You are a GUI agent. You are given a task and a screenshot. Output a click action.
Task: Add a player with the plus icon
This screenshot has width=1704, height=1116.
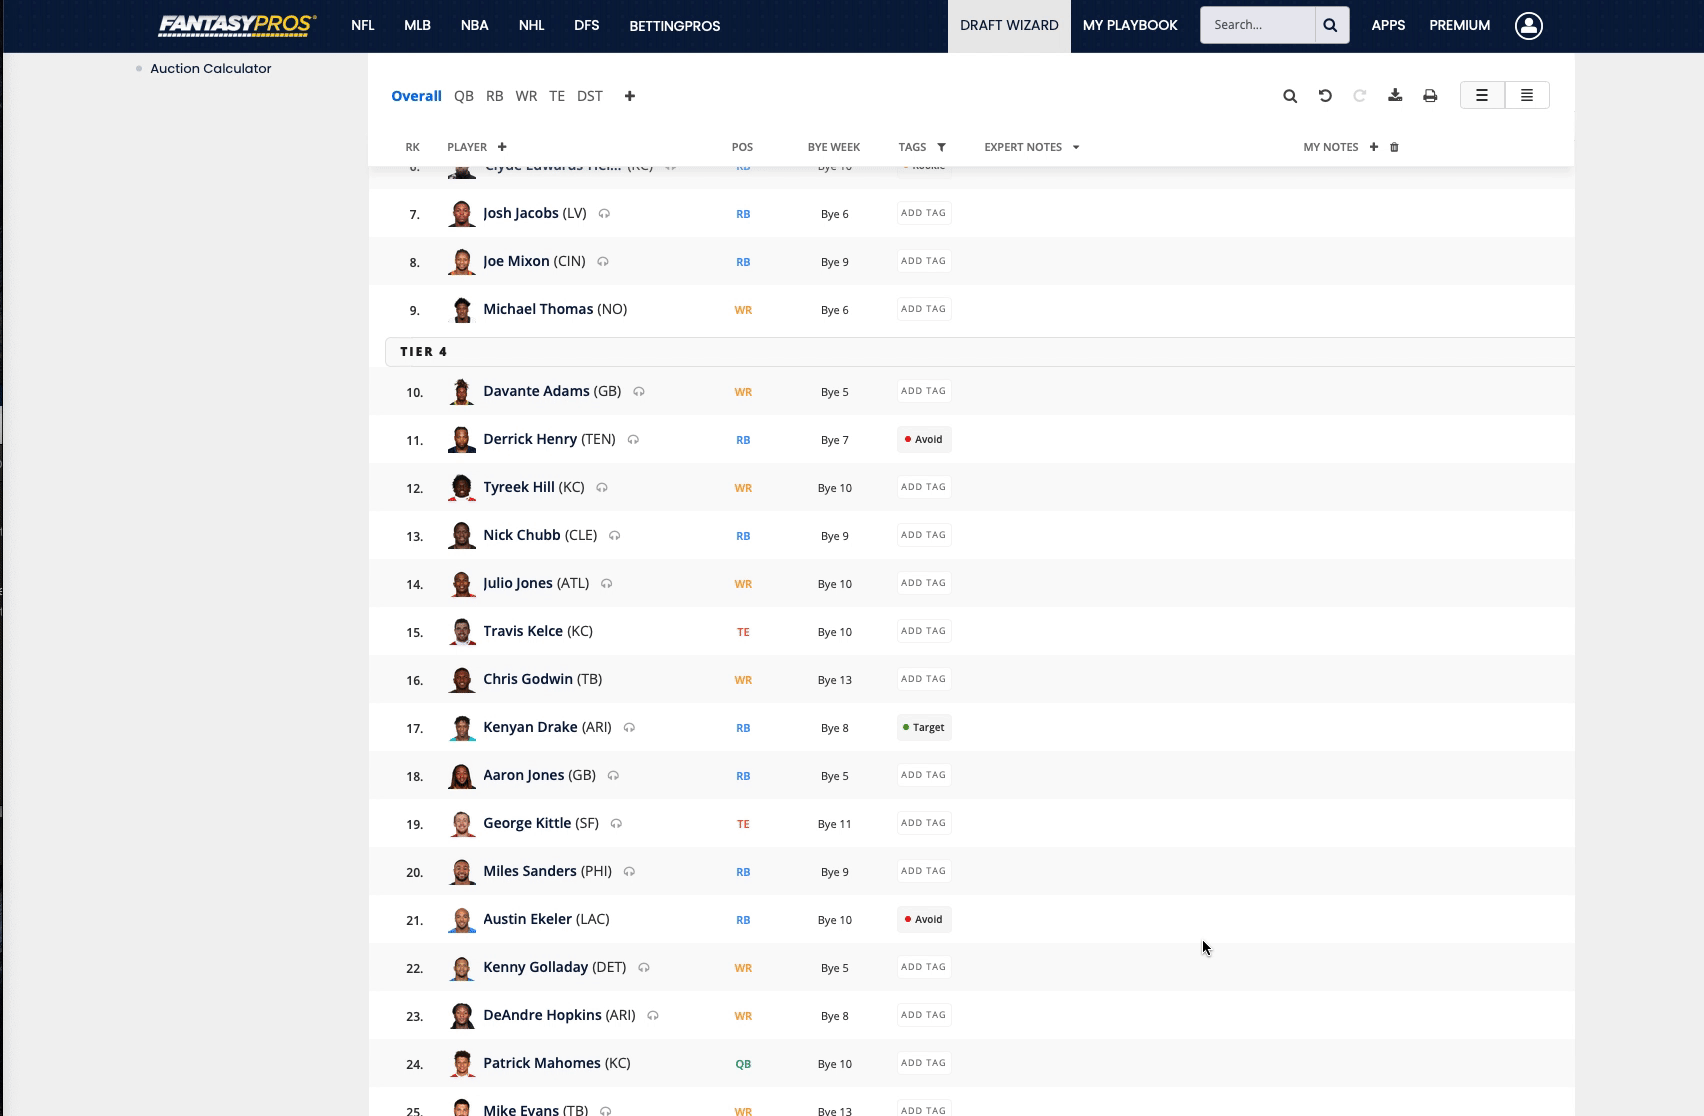coord(502,147)
